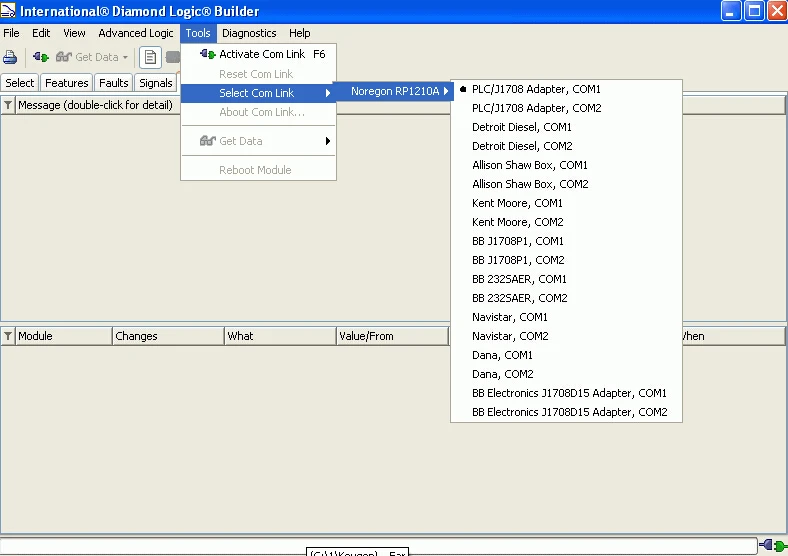This screenshot has height=556, width=788.
Task: Select Navistar, COM2
Action: [x=566, y=336]
